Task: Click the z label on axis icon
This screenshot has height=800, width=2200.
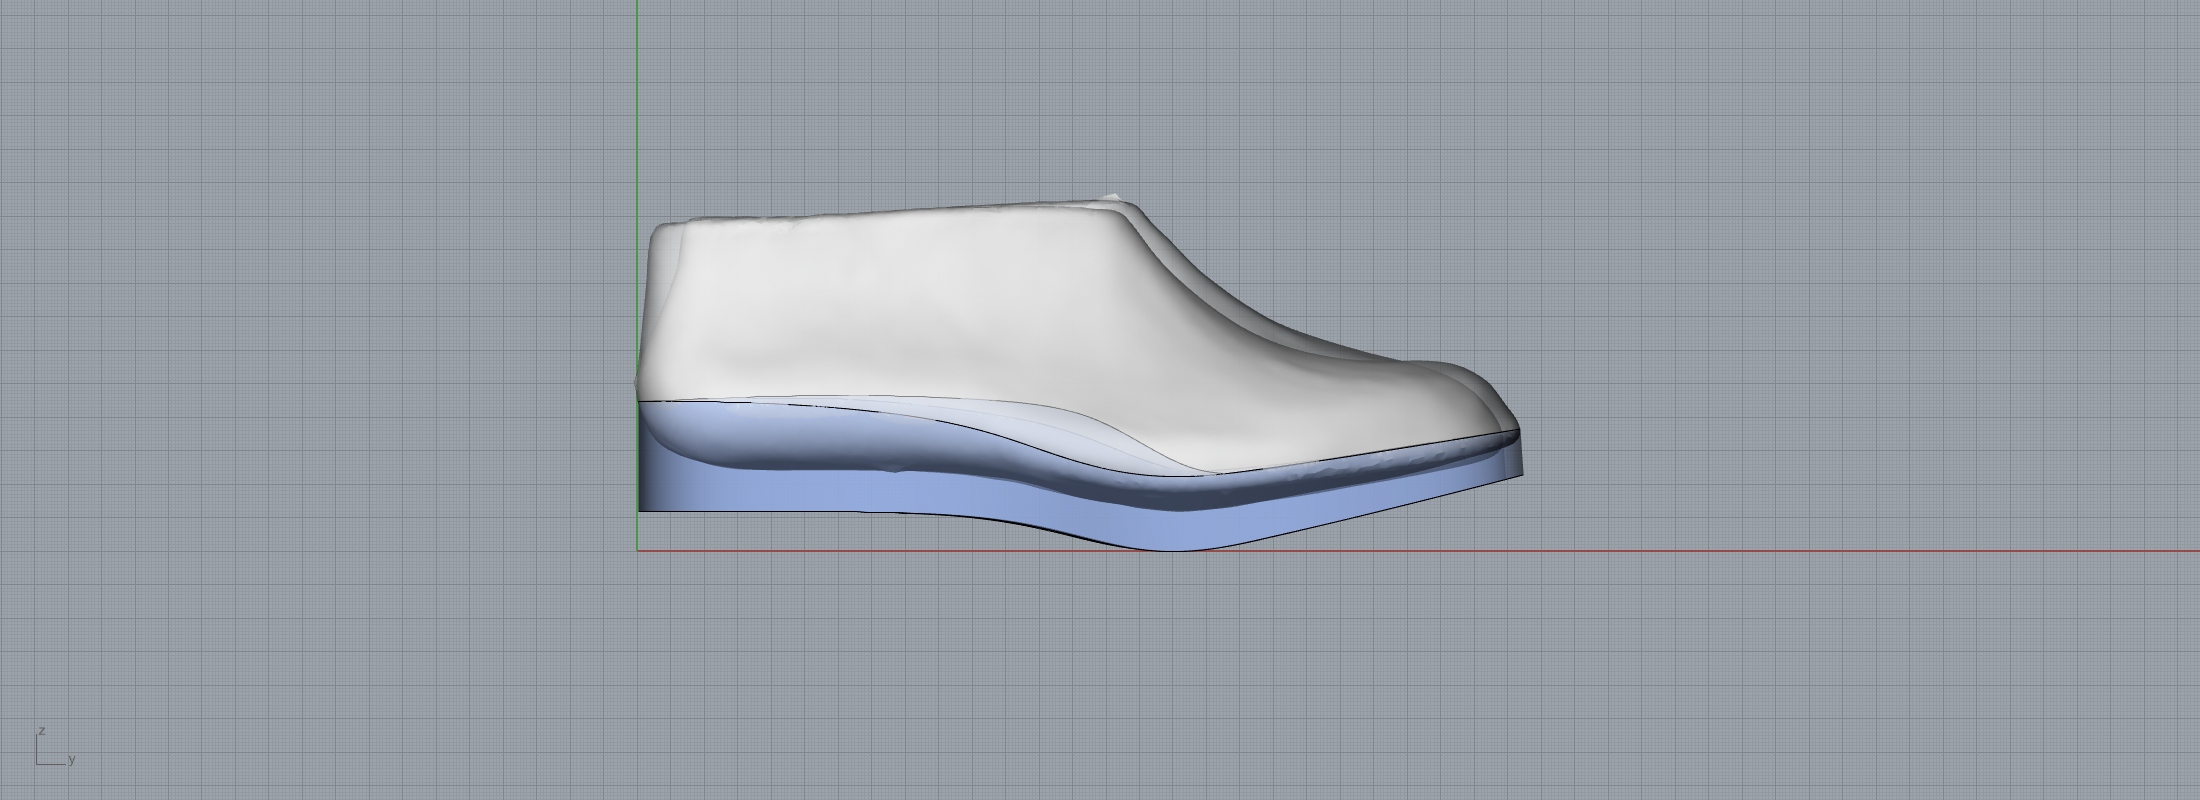Action: click(42, 731)
